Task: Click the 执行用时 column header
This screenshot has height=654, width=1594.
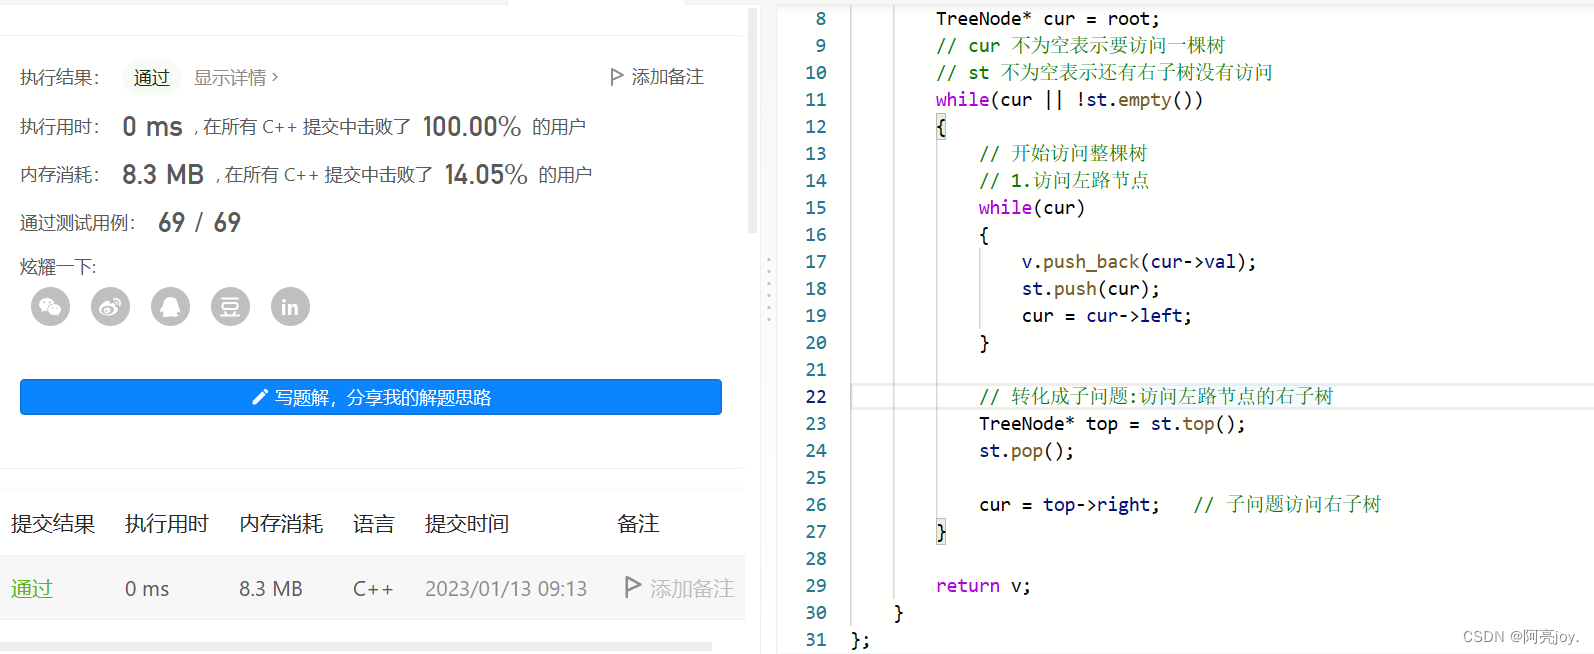Action: tap(167, 524)
